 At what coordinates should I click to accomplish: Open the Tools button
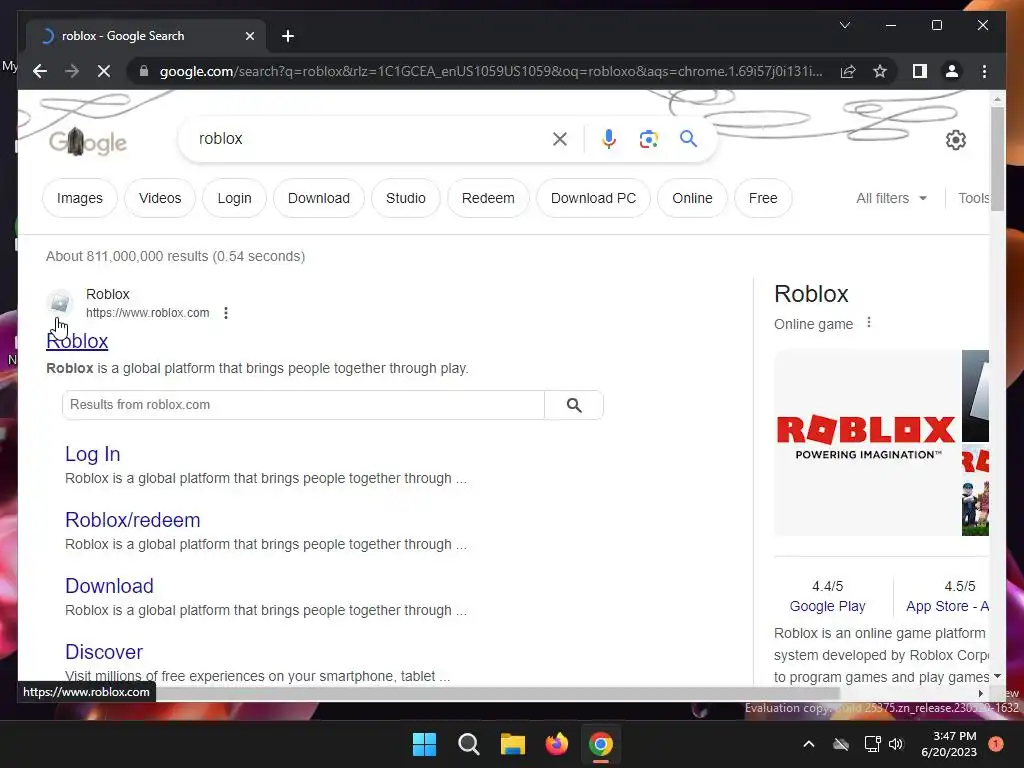(973, 198)
